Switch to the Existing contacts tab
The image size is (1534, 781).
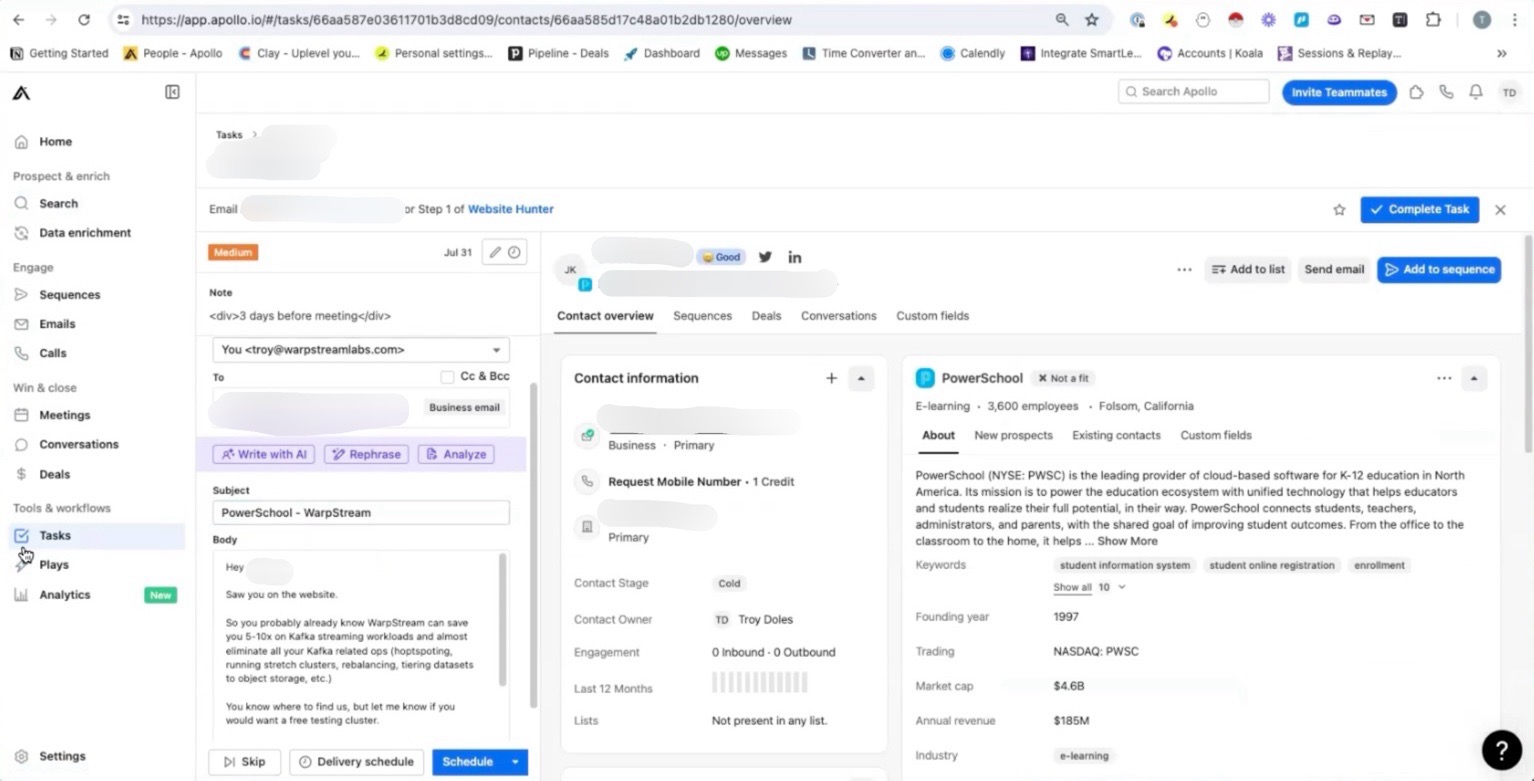coord(1116,436)
